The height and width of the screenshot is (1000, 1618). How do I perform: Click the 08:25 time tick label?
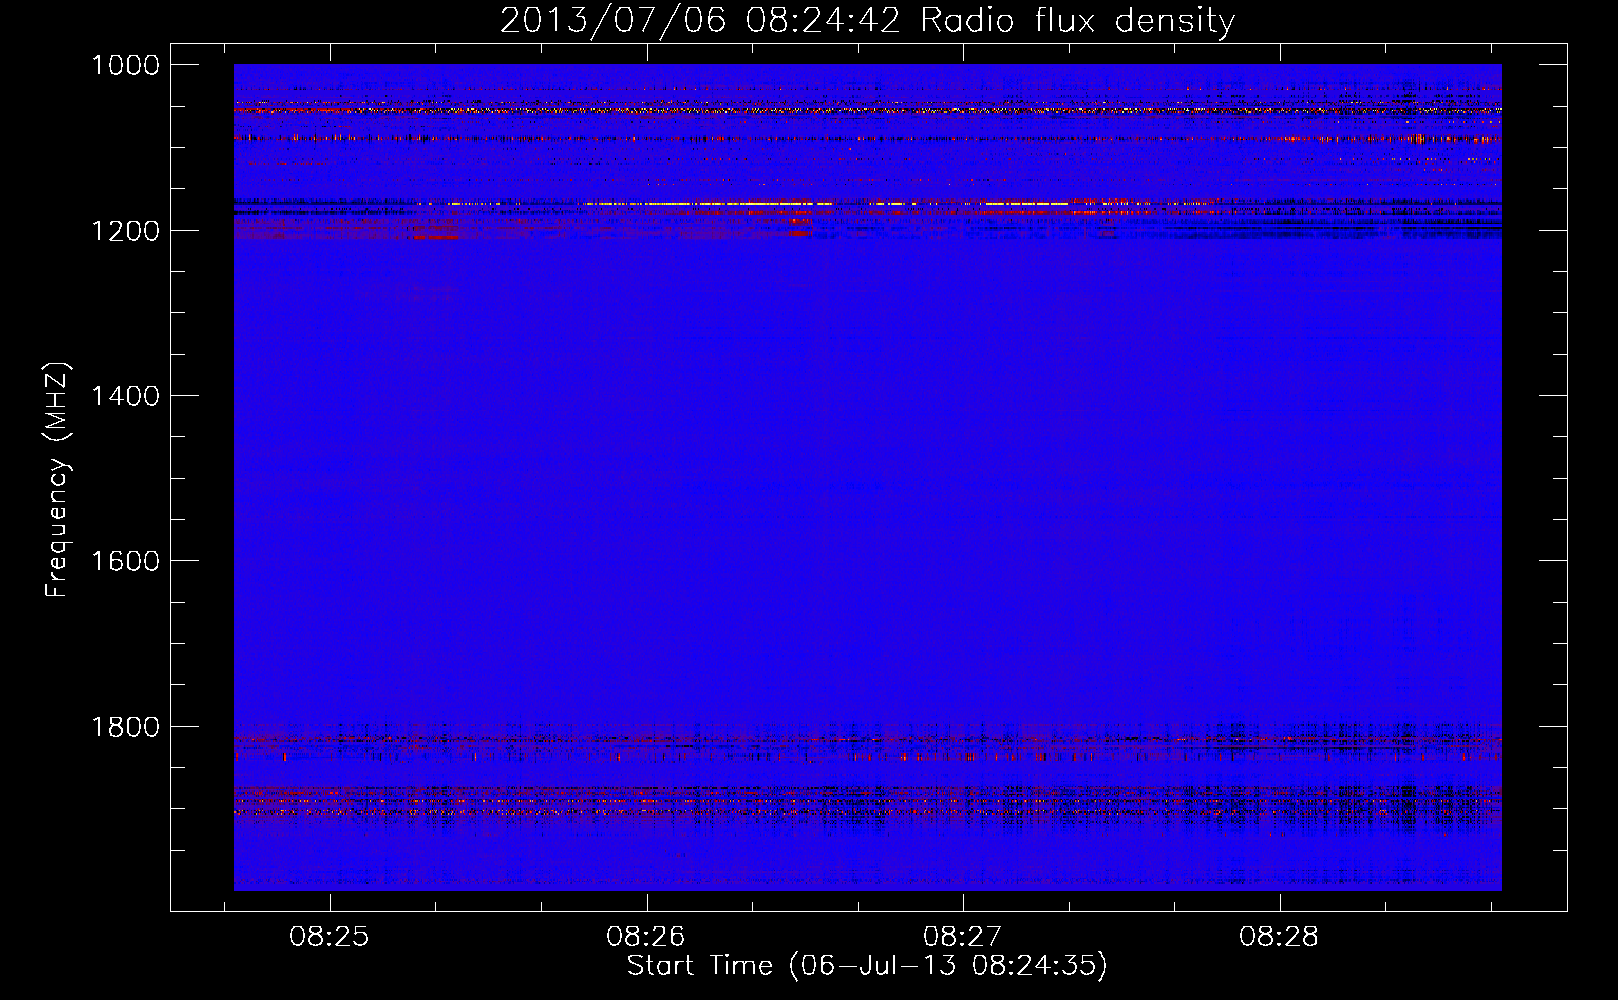tap(329, 936)
